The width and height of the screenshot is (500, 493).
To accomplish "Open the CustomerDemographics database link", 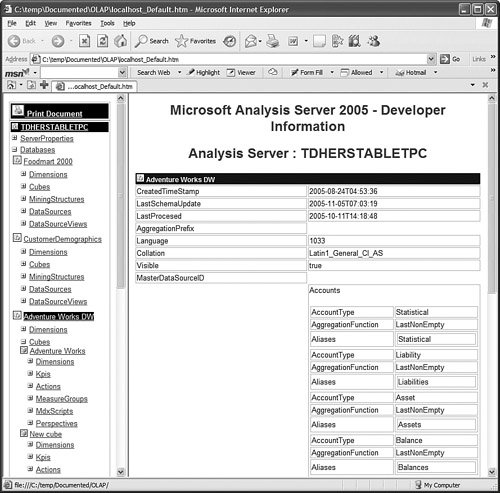I will click(62, 239).
